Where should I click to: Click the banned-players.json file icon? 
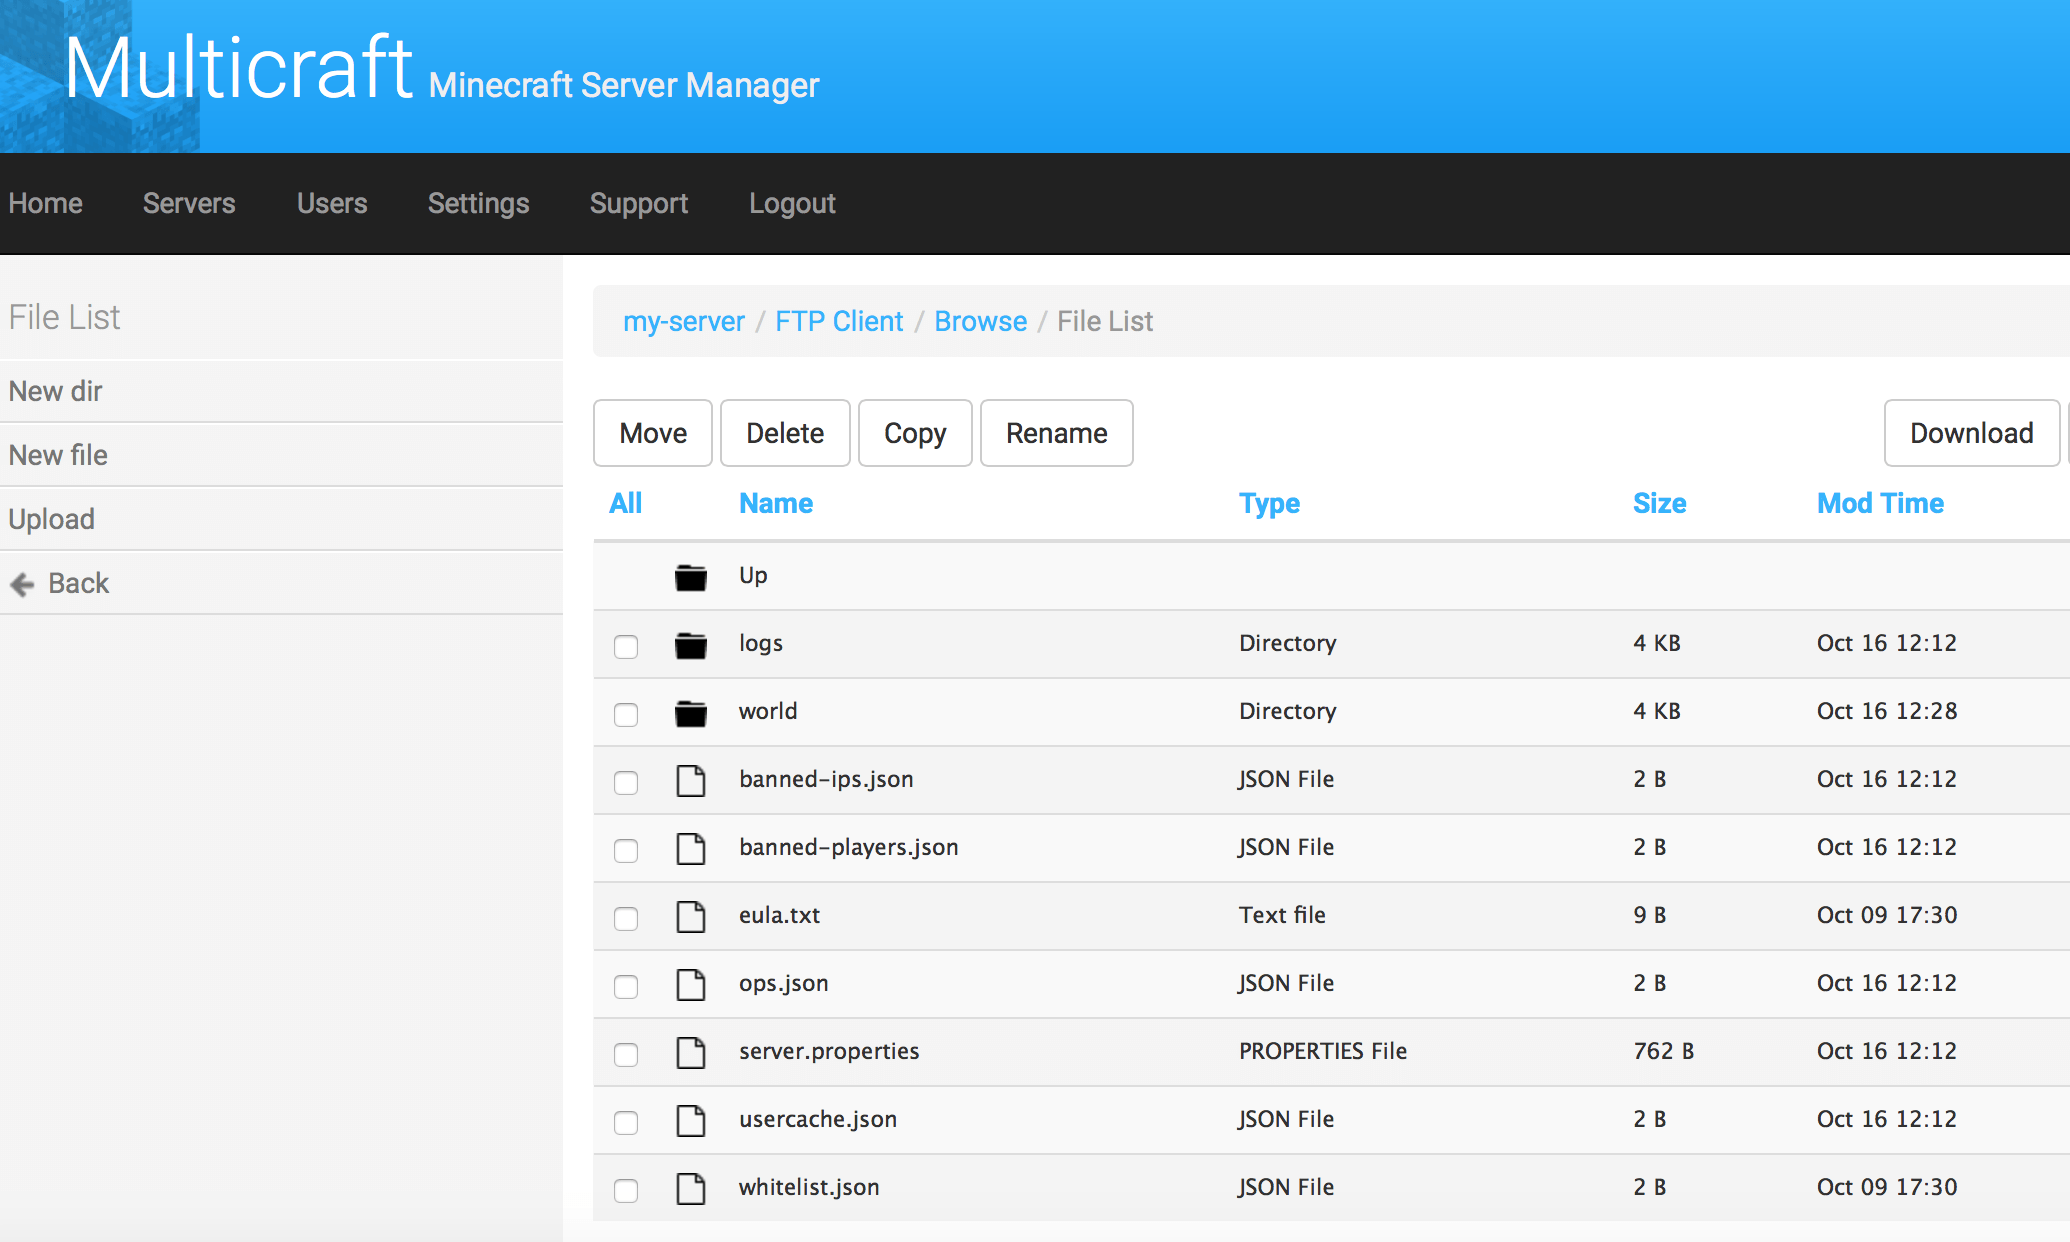690,848
